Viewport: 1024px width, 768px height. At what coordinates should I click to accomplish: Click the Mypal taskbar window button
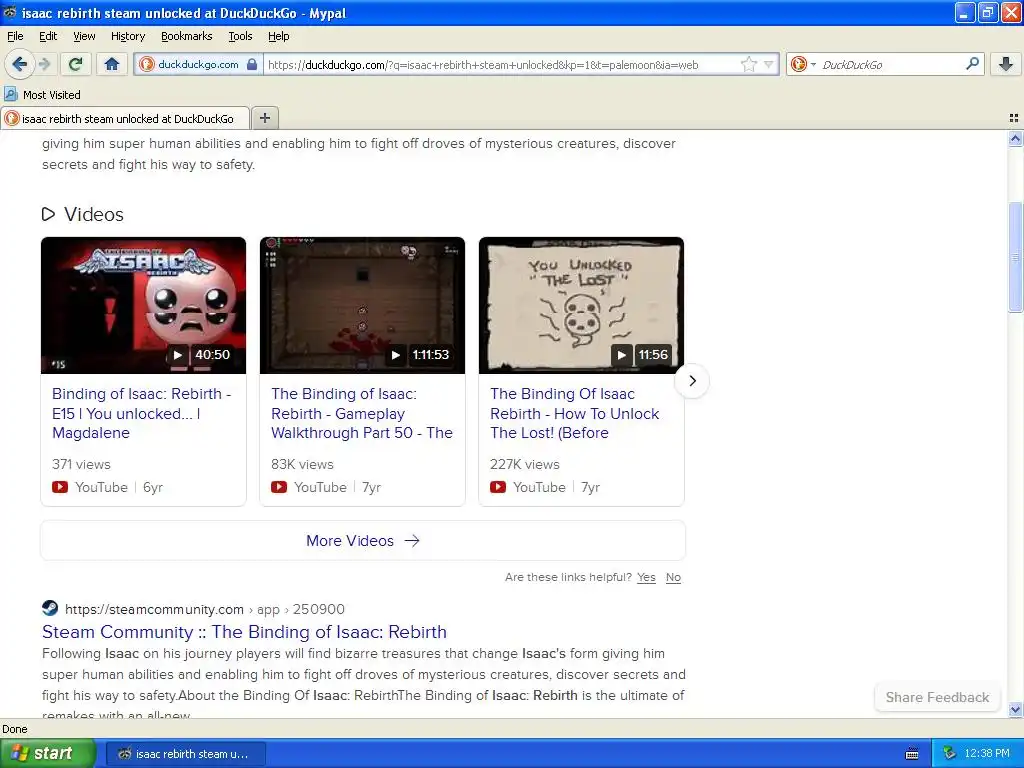click(185, 754)
